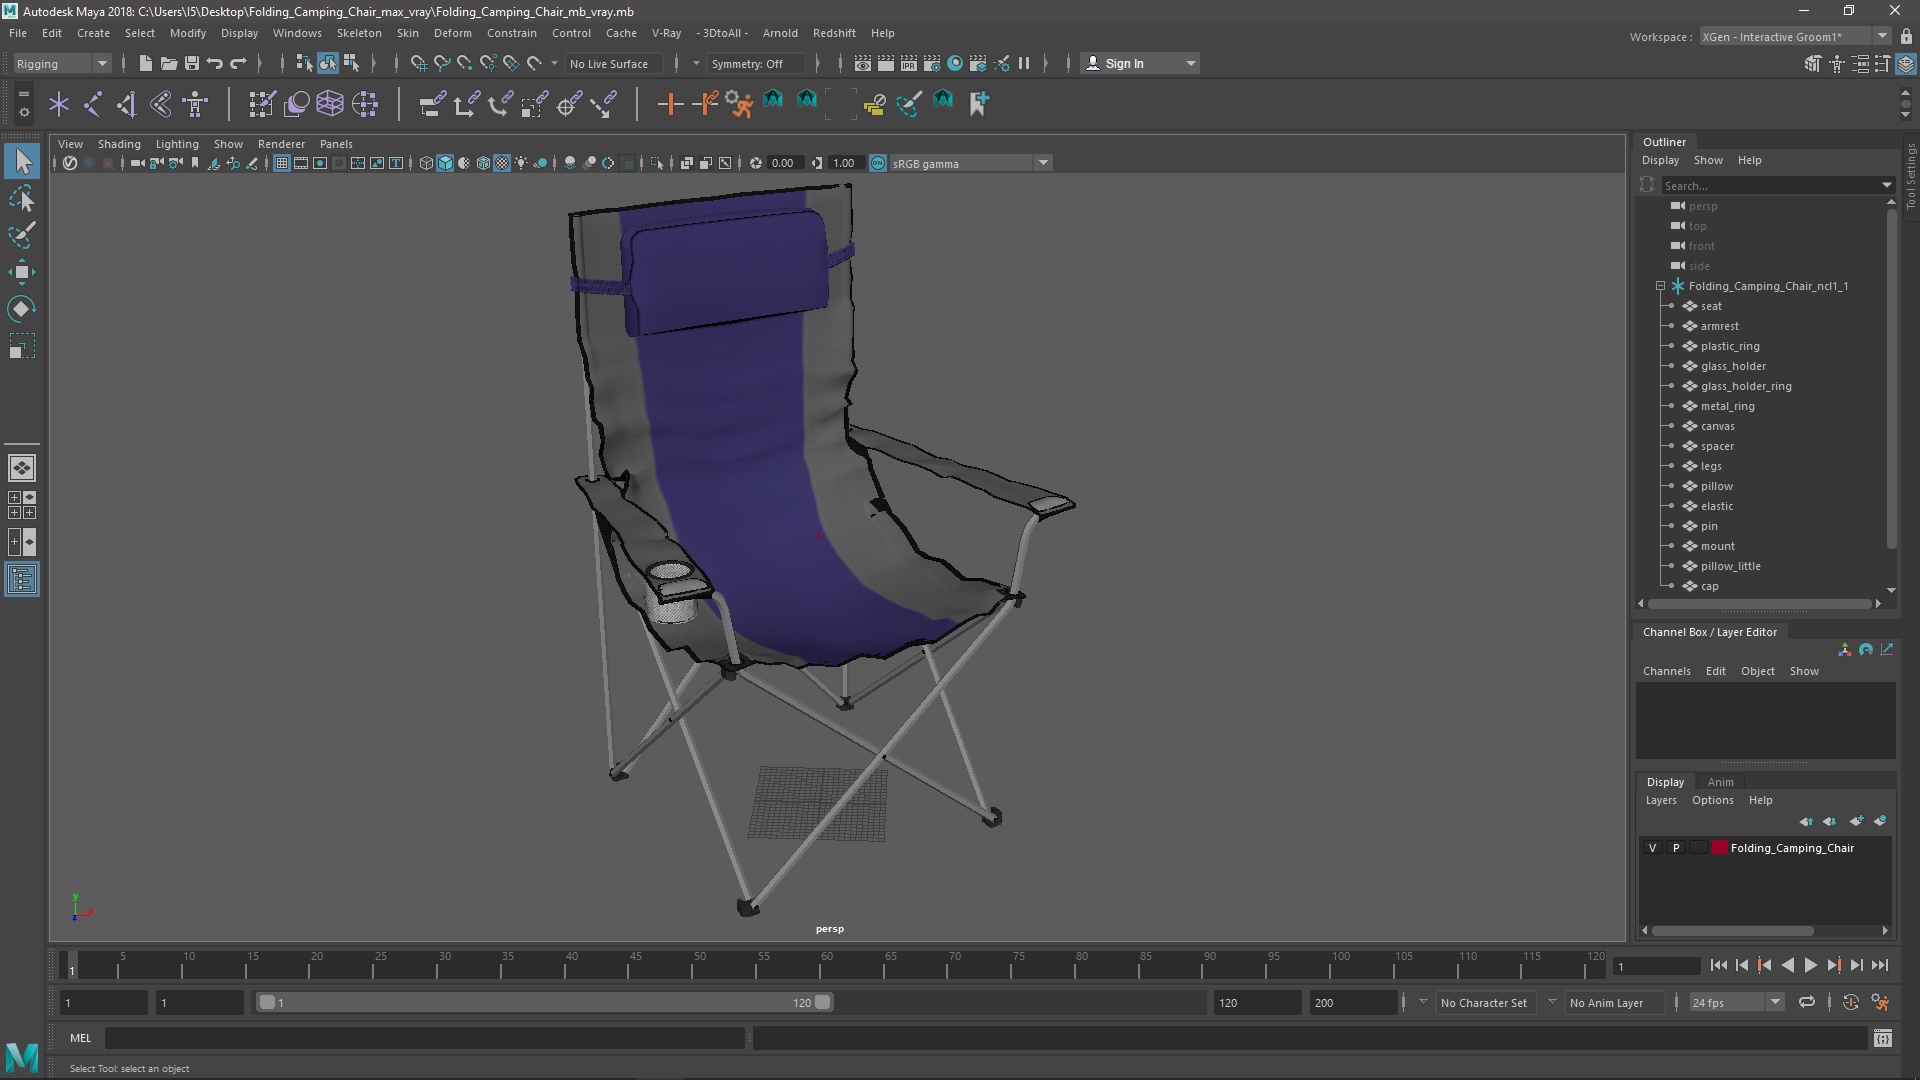Click the MEL command language label

tap(80, 1038)
